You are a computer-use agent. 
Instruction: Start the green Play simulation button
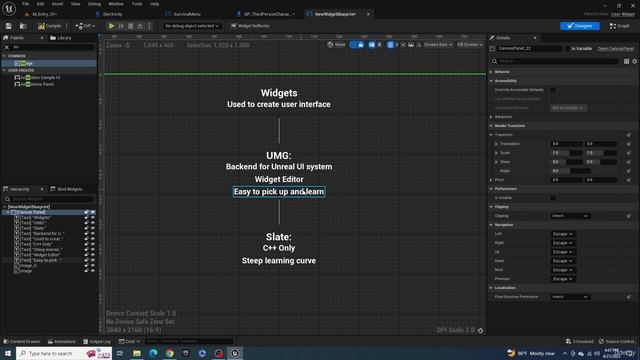111,26
